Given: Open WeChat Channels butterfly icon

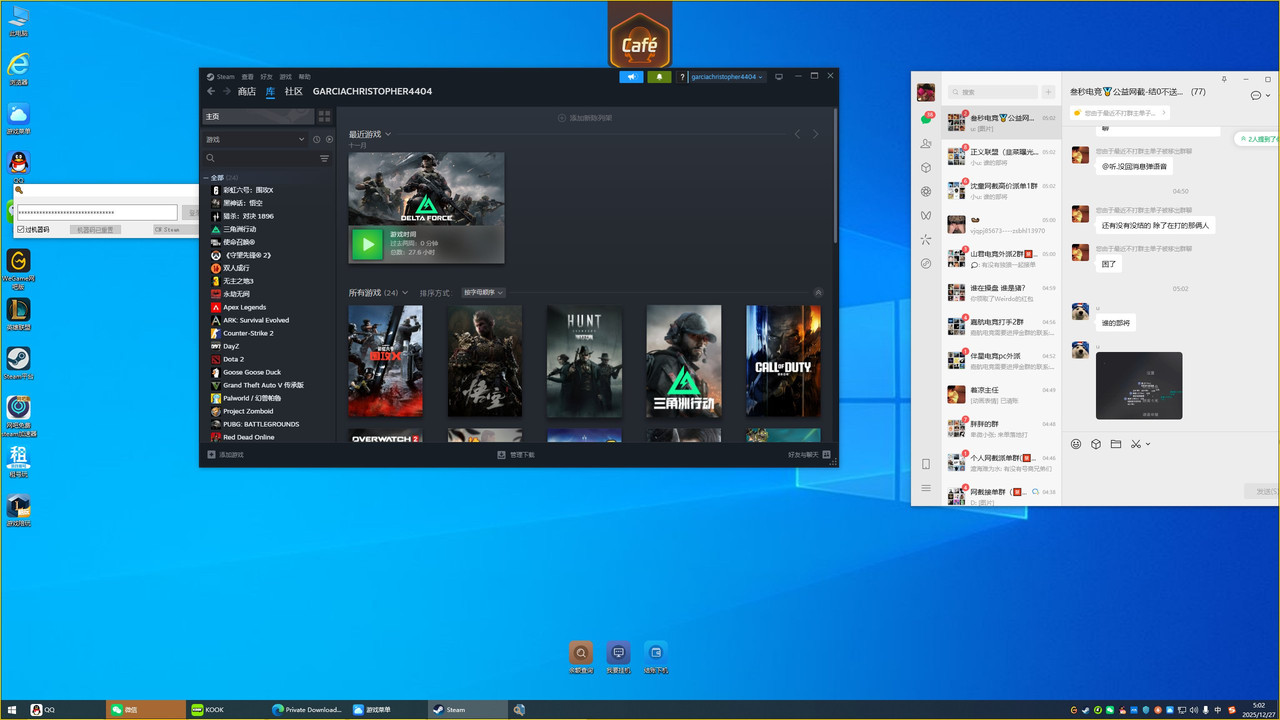Looking at the screenshot, I should (x=926, y=216).
